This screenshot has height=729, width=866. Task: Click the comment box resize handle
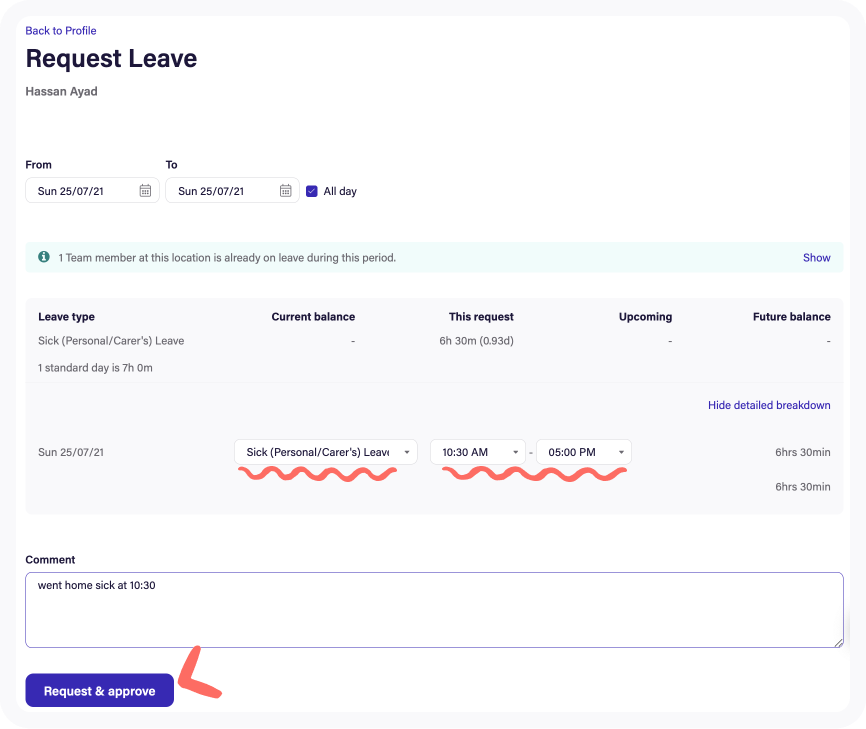pos(838,642)
